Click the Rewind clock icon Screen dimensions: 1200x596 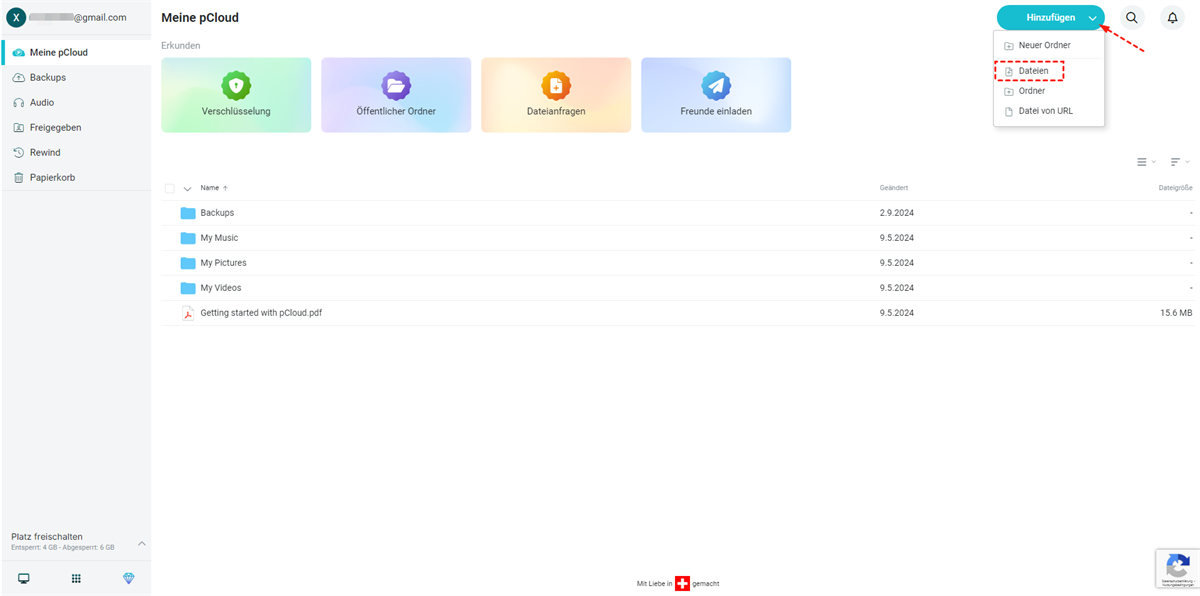[19, 152]
